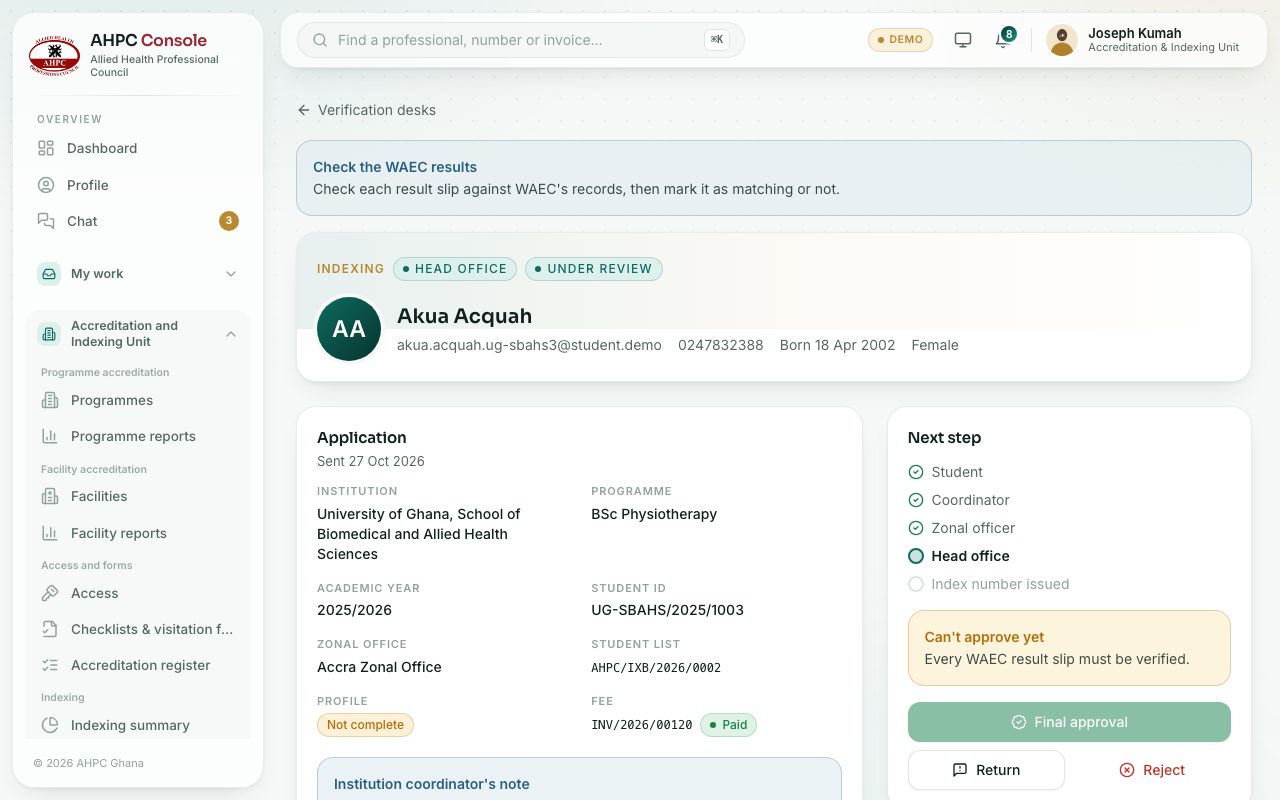This screenshot has height=800, width=1280.
Task: Click the Checklists & visitation forms icon
Action: point(50,629)
